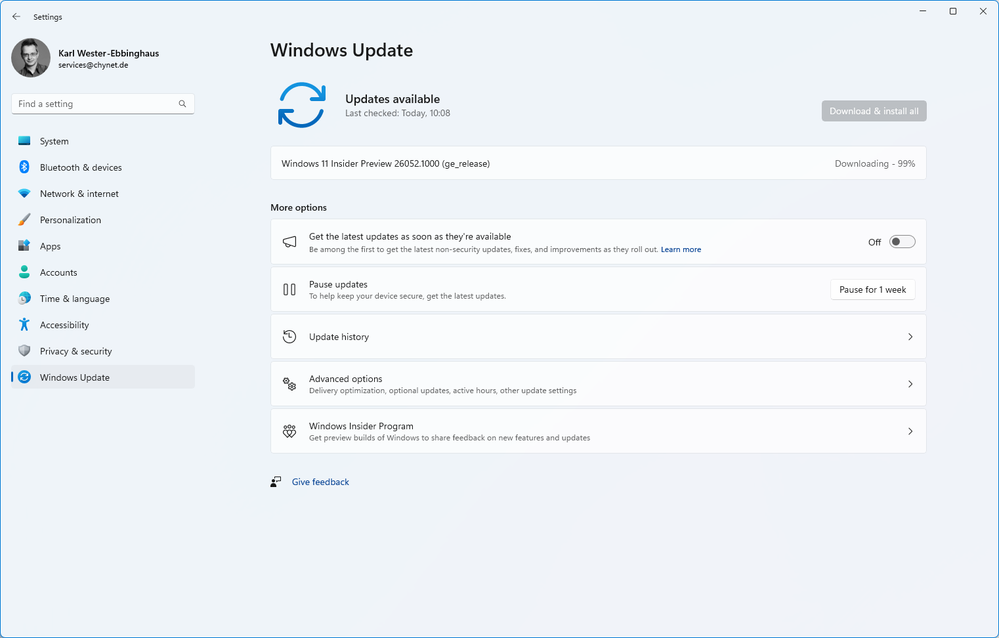Select Bluetooth & devices category

103,167
